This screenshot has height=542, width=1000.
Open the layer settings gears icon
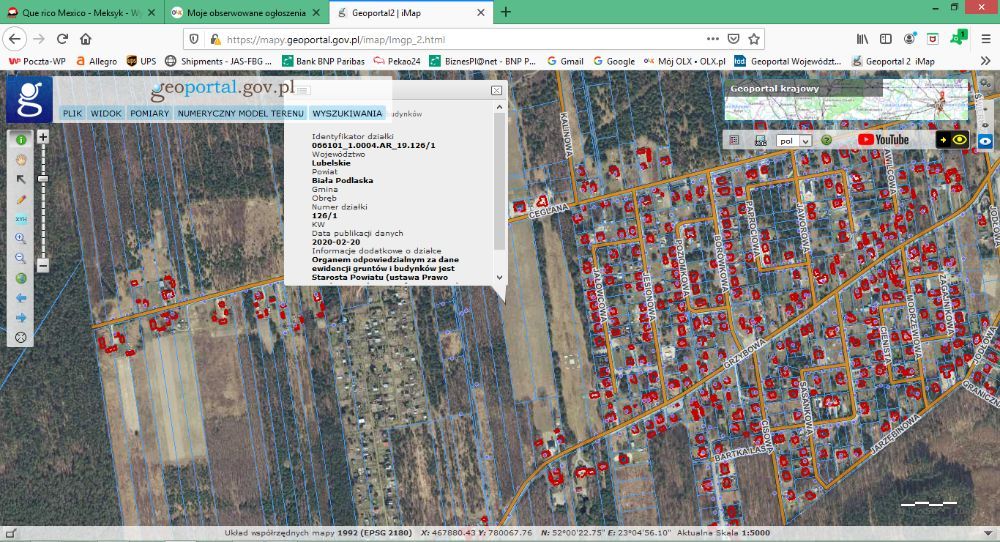[986, 84]
